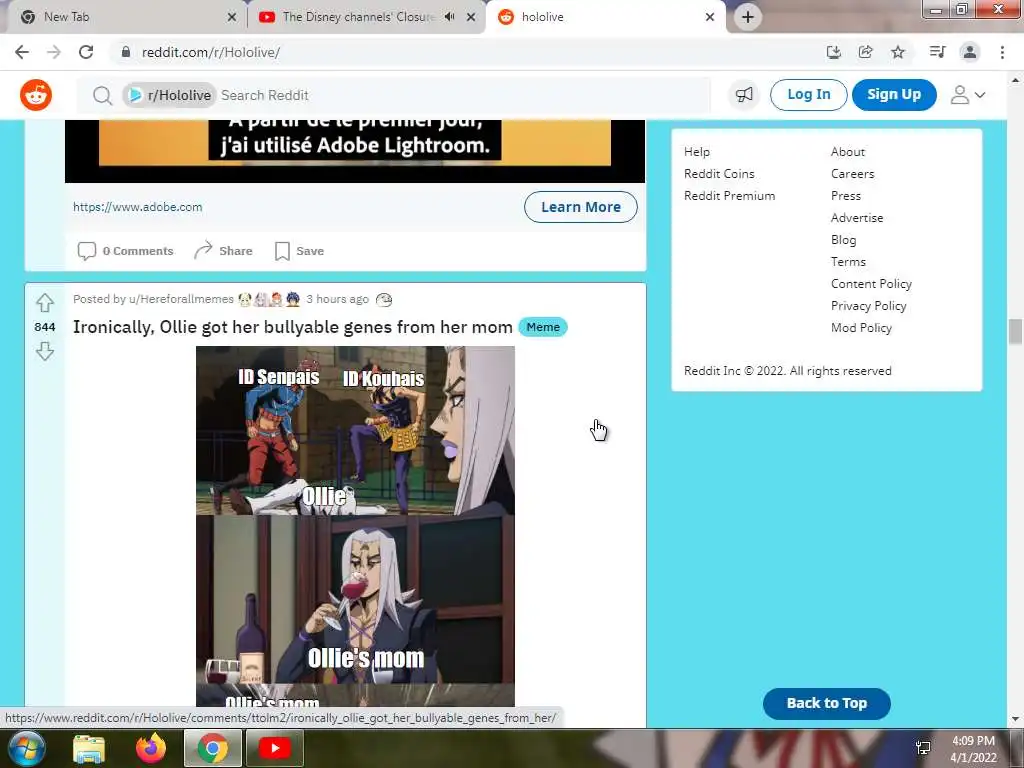Click the Reddit advertise megaphone icon
The height and width of the screenshot is (768, 1024).
click(x=744, y=95)
